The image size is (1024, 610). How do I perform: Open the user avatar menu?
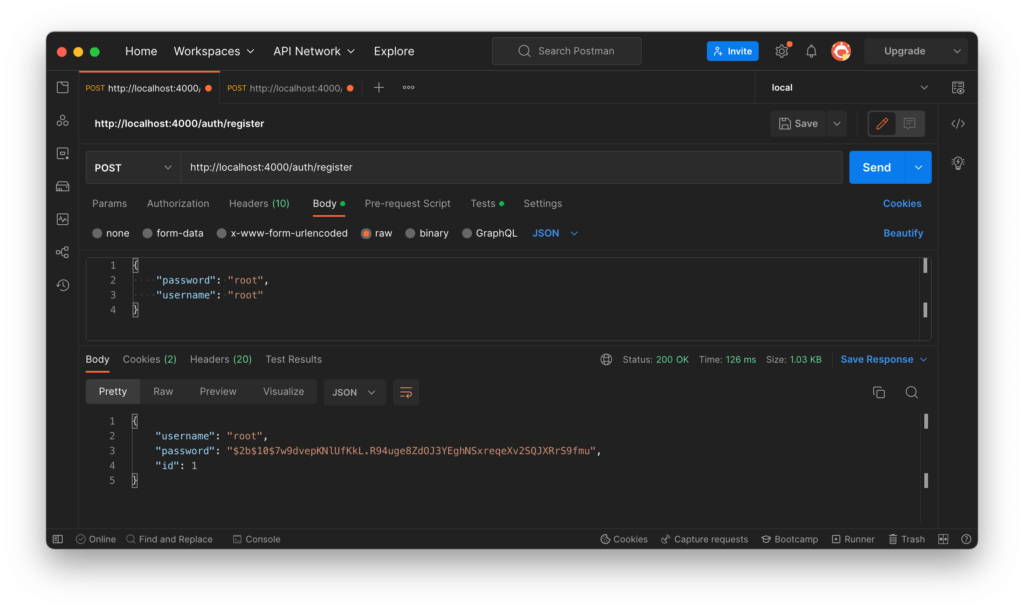[841, 51]
